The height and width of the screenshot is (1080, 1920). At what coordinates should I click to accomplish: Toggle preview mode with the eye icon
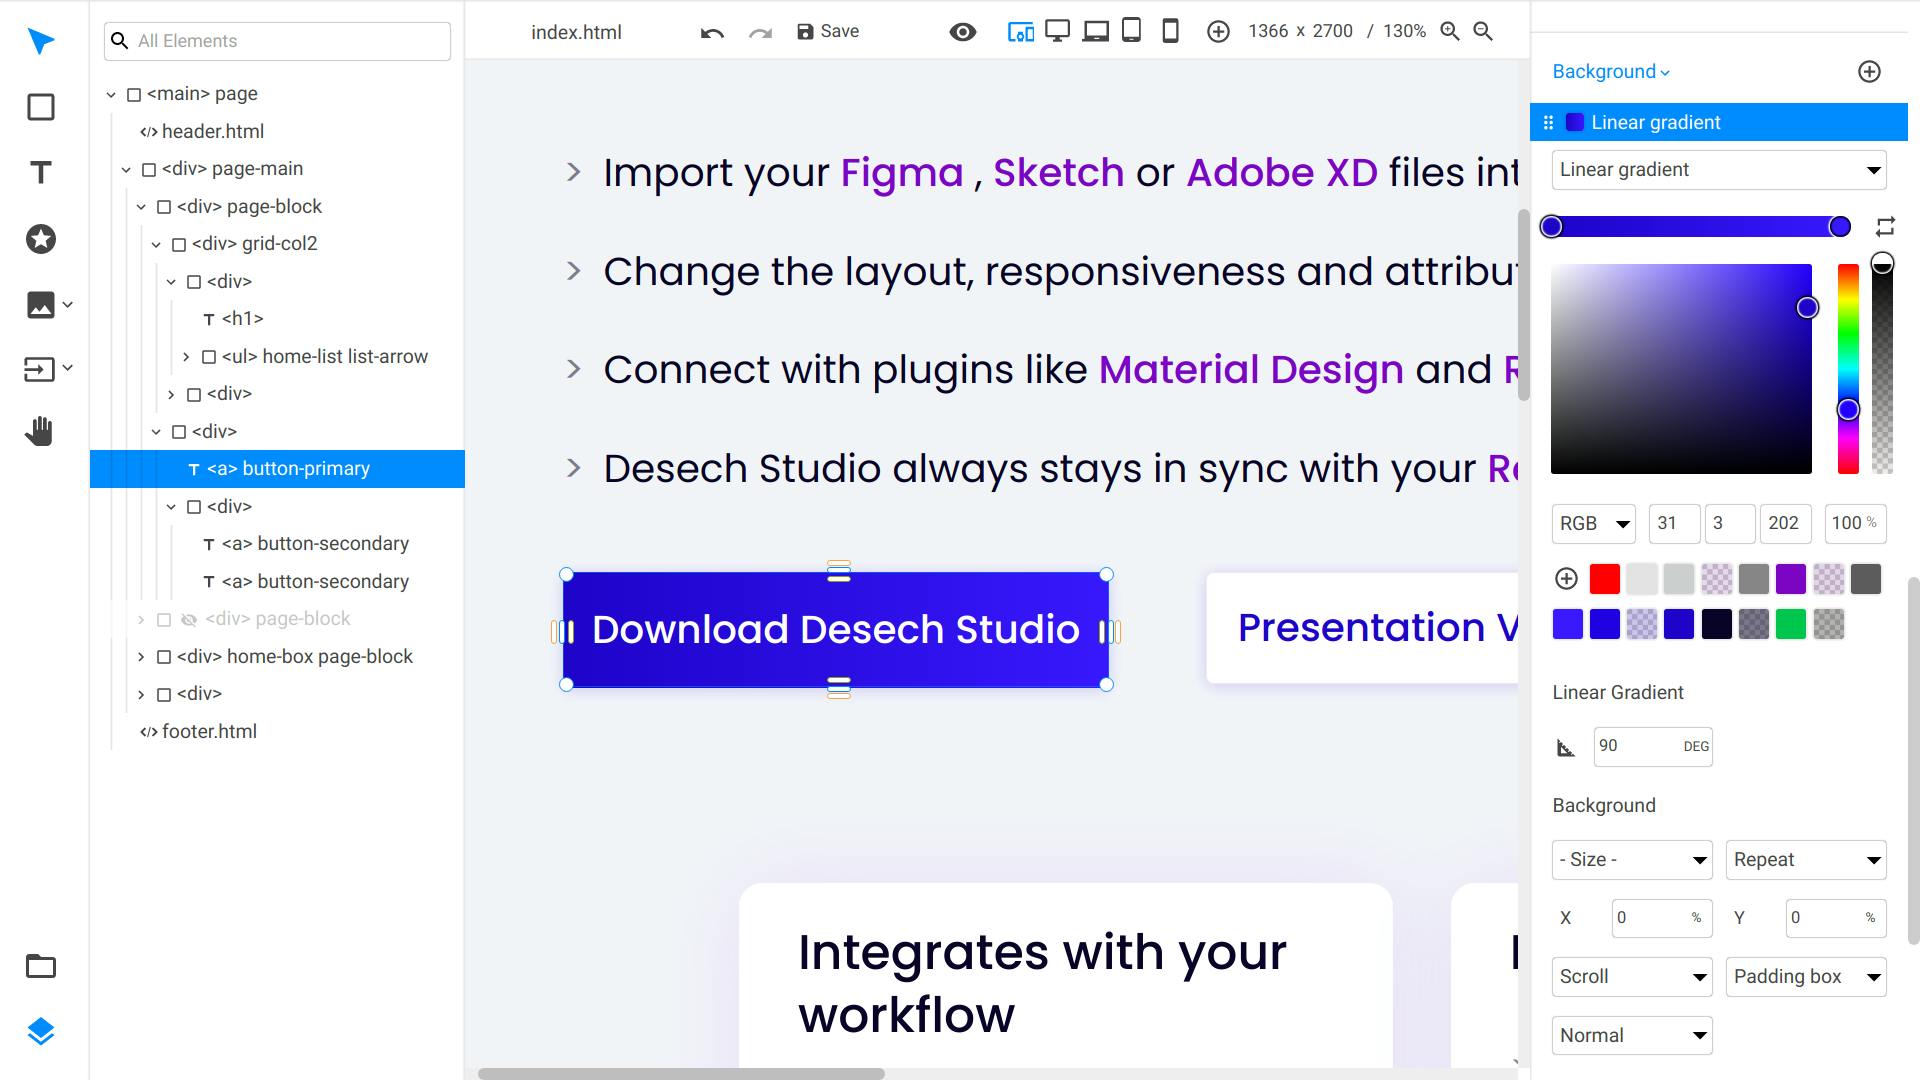click(x=962, y=31)
